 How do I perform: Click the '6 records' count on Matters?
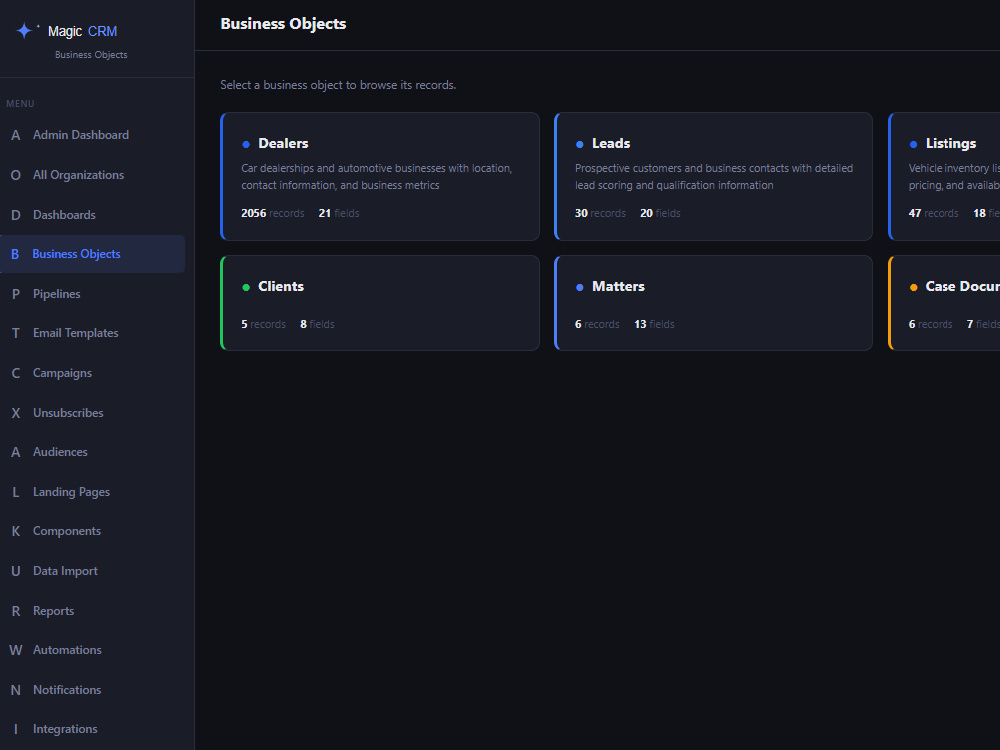coord(597,325)
